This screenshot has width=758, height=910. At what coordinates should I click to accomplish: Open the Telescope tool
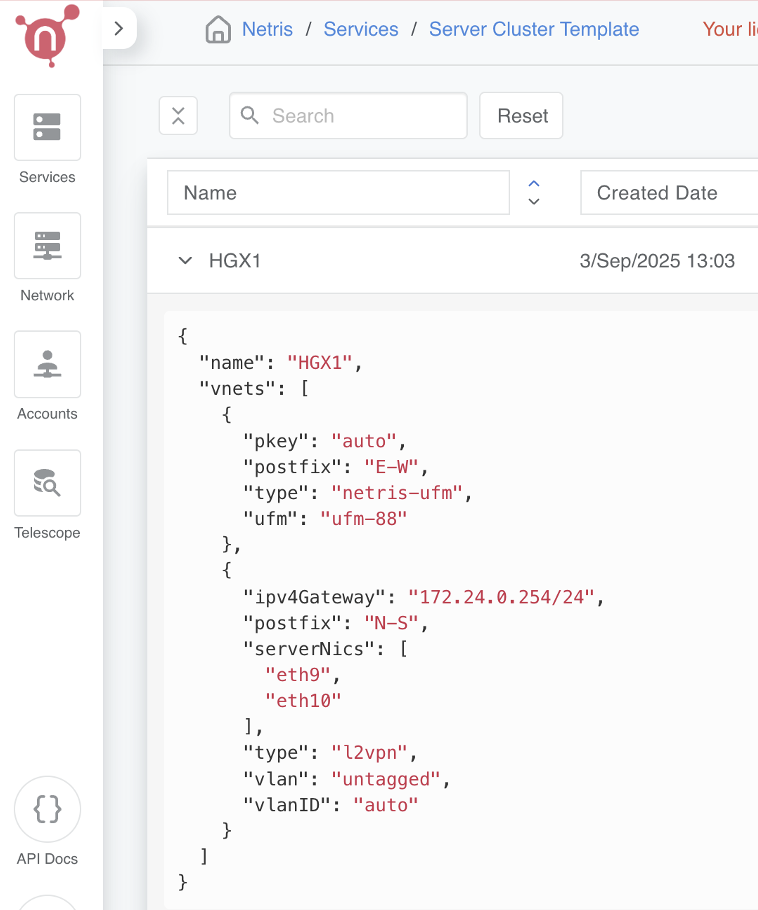click(x=47, y=483)
